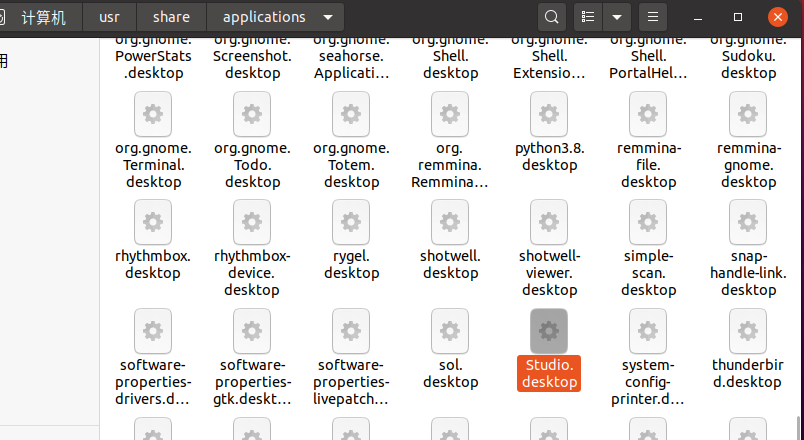804x440 pixels.
Task: Select the snap-handle-link.desktop file icon
Action: pyautogui.click(x=748, y=222)
